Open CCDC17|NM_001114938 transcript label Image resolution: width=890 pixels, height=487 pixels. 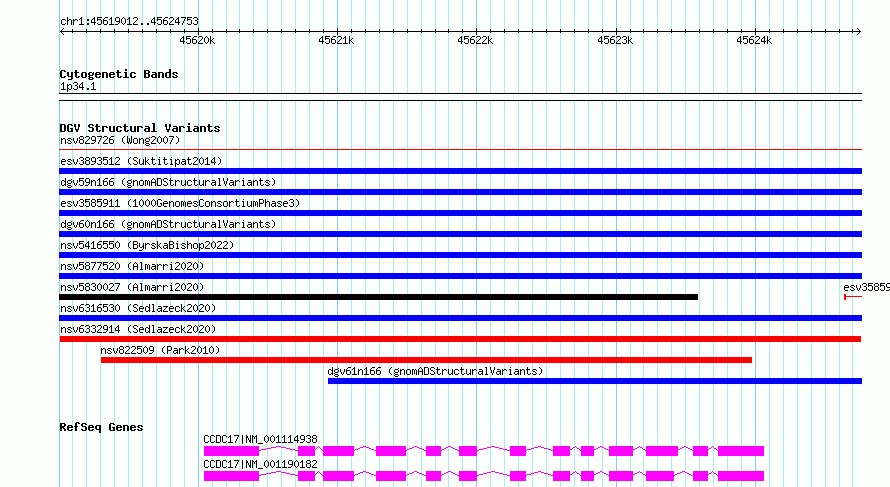pos(261,439)
